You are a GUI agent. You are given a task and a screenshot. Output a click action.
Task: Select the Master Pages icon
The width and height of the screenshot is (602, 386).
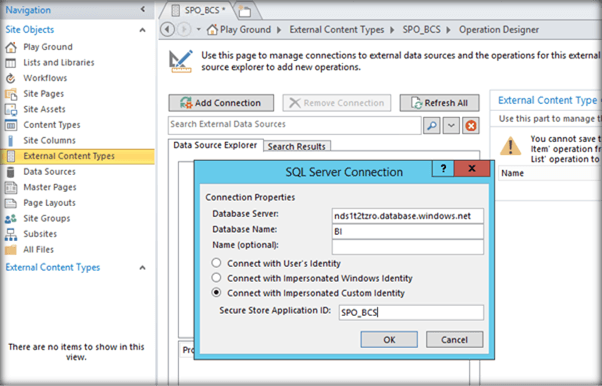[x=11, y=187]
